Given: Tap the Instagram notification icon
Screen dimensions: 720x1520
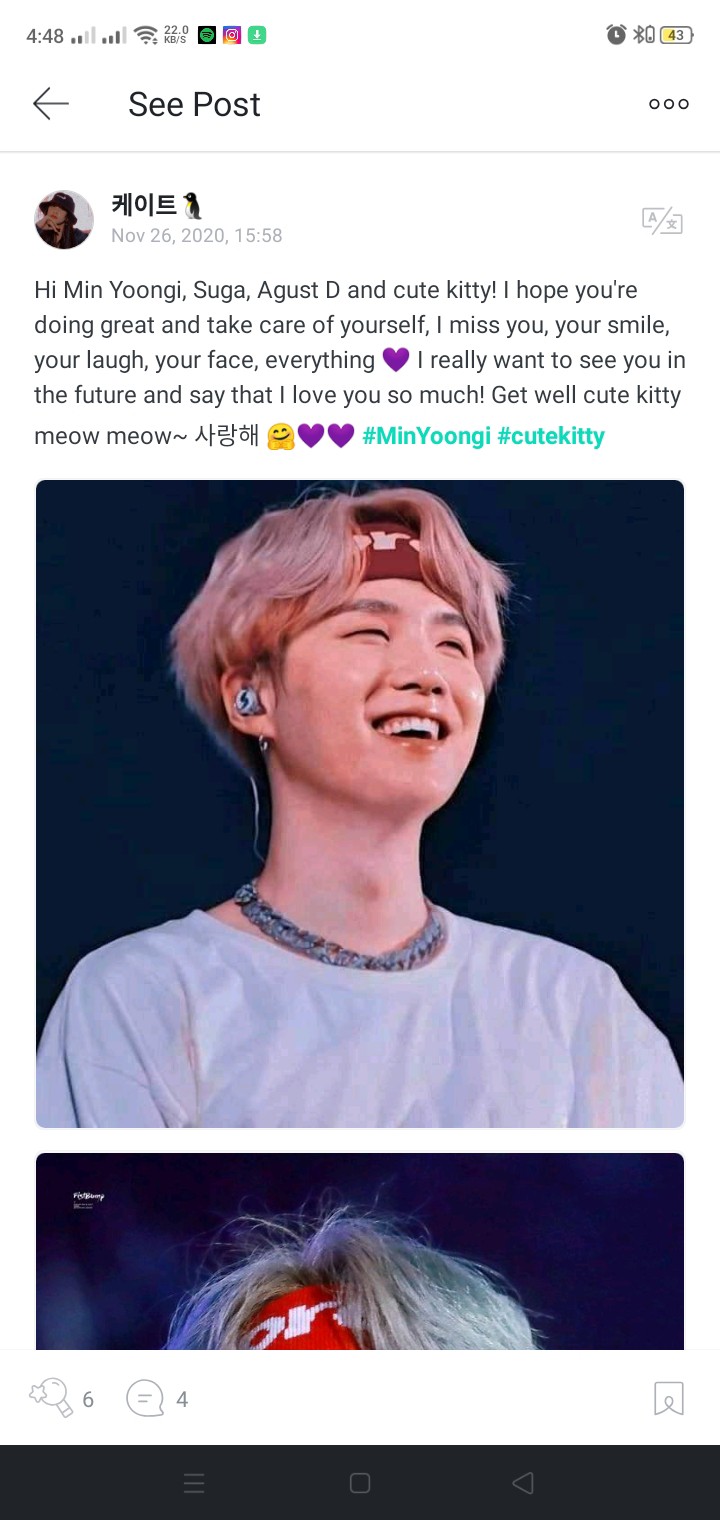Looking at the screenshot, I should (x=232, y=35).
